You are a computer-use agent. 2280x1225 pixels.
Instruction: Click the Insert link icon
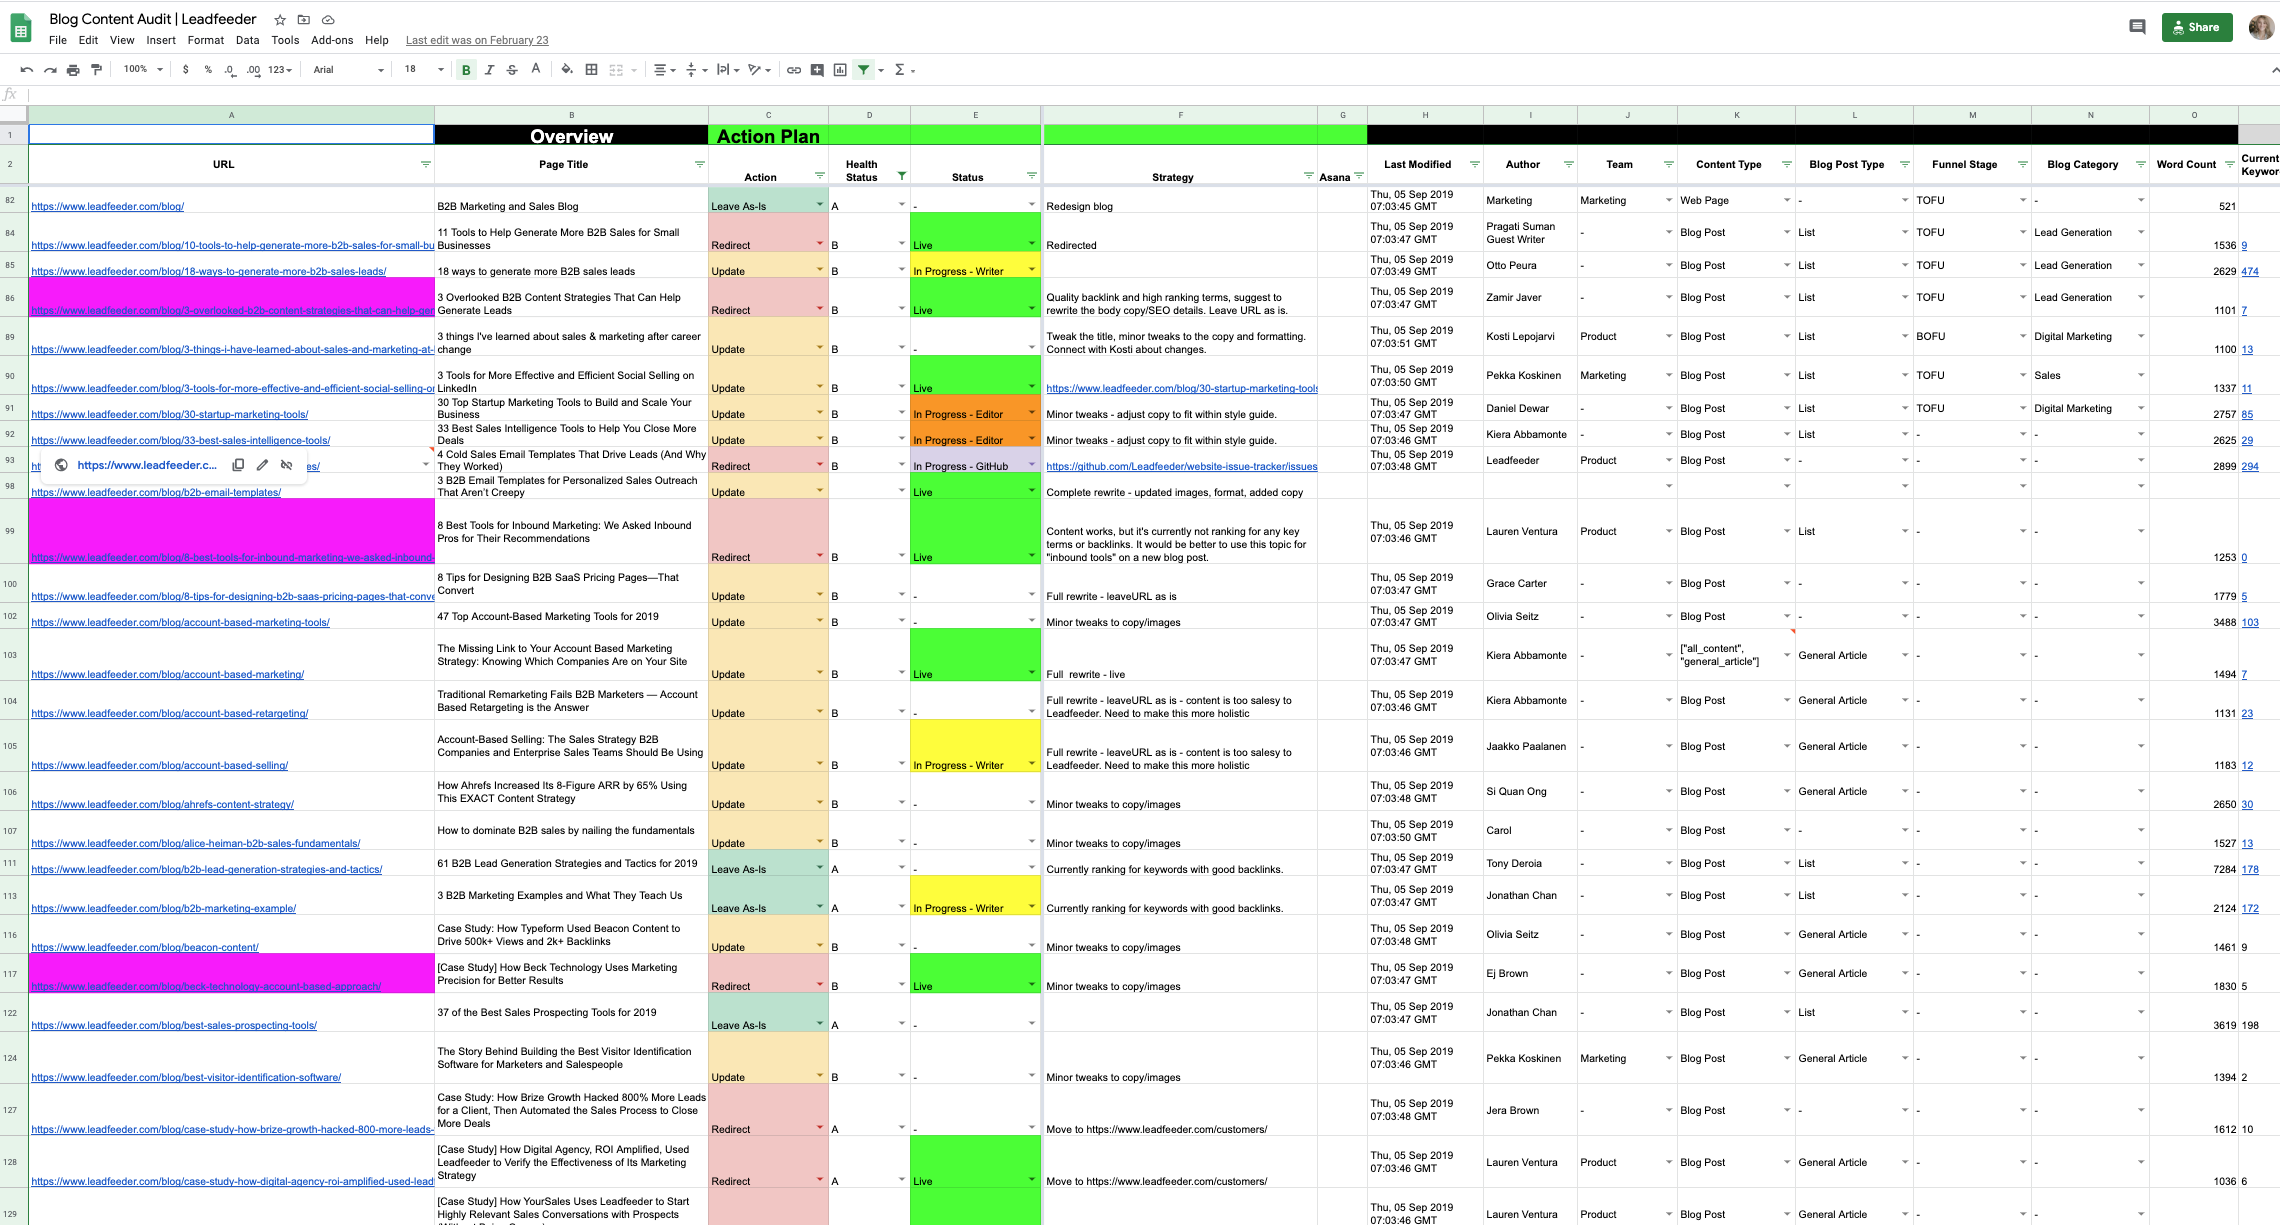click(793, 70)
